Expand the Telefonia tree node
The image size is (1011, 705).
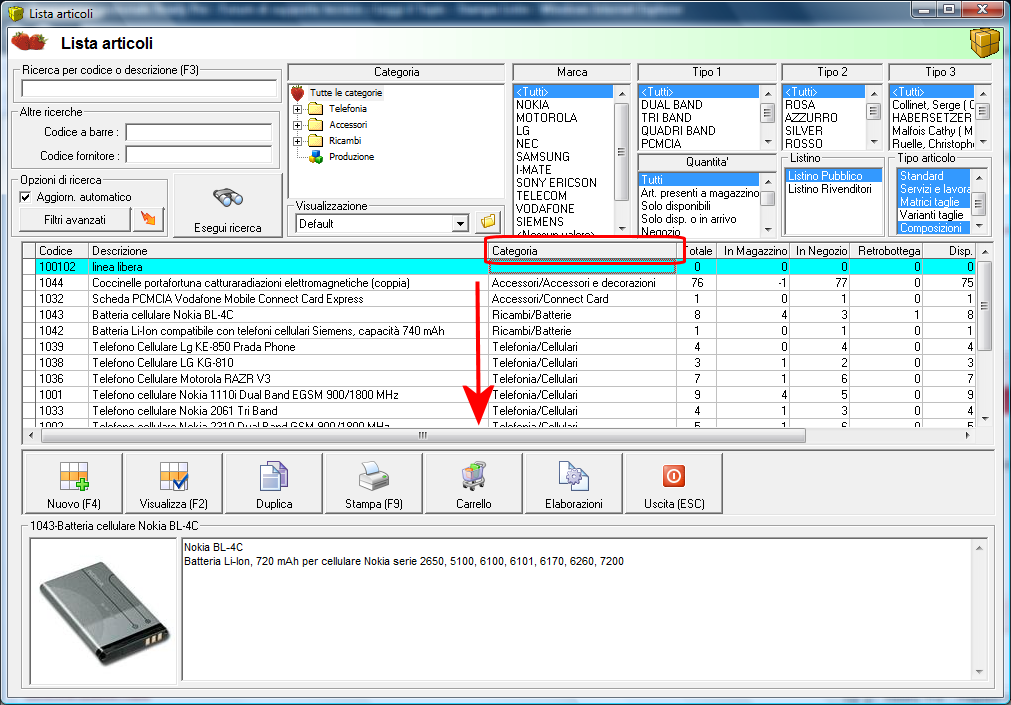pos(297,109)
